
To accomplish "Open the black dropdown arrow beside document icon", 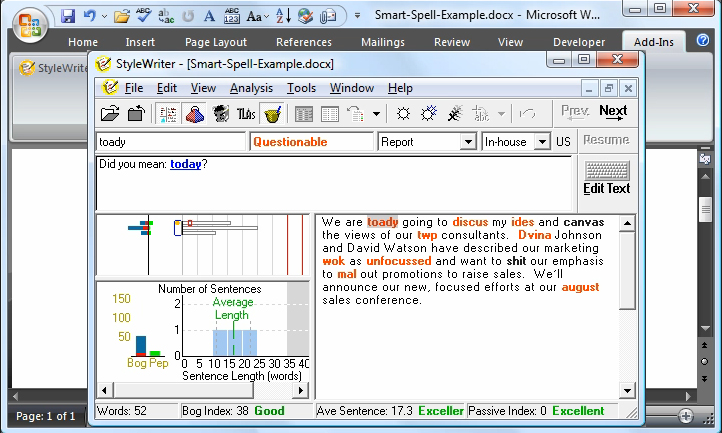I will [x=376, y=114].
